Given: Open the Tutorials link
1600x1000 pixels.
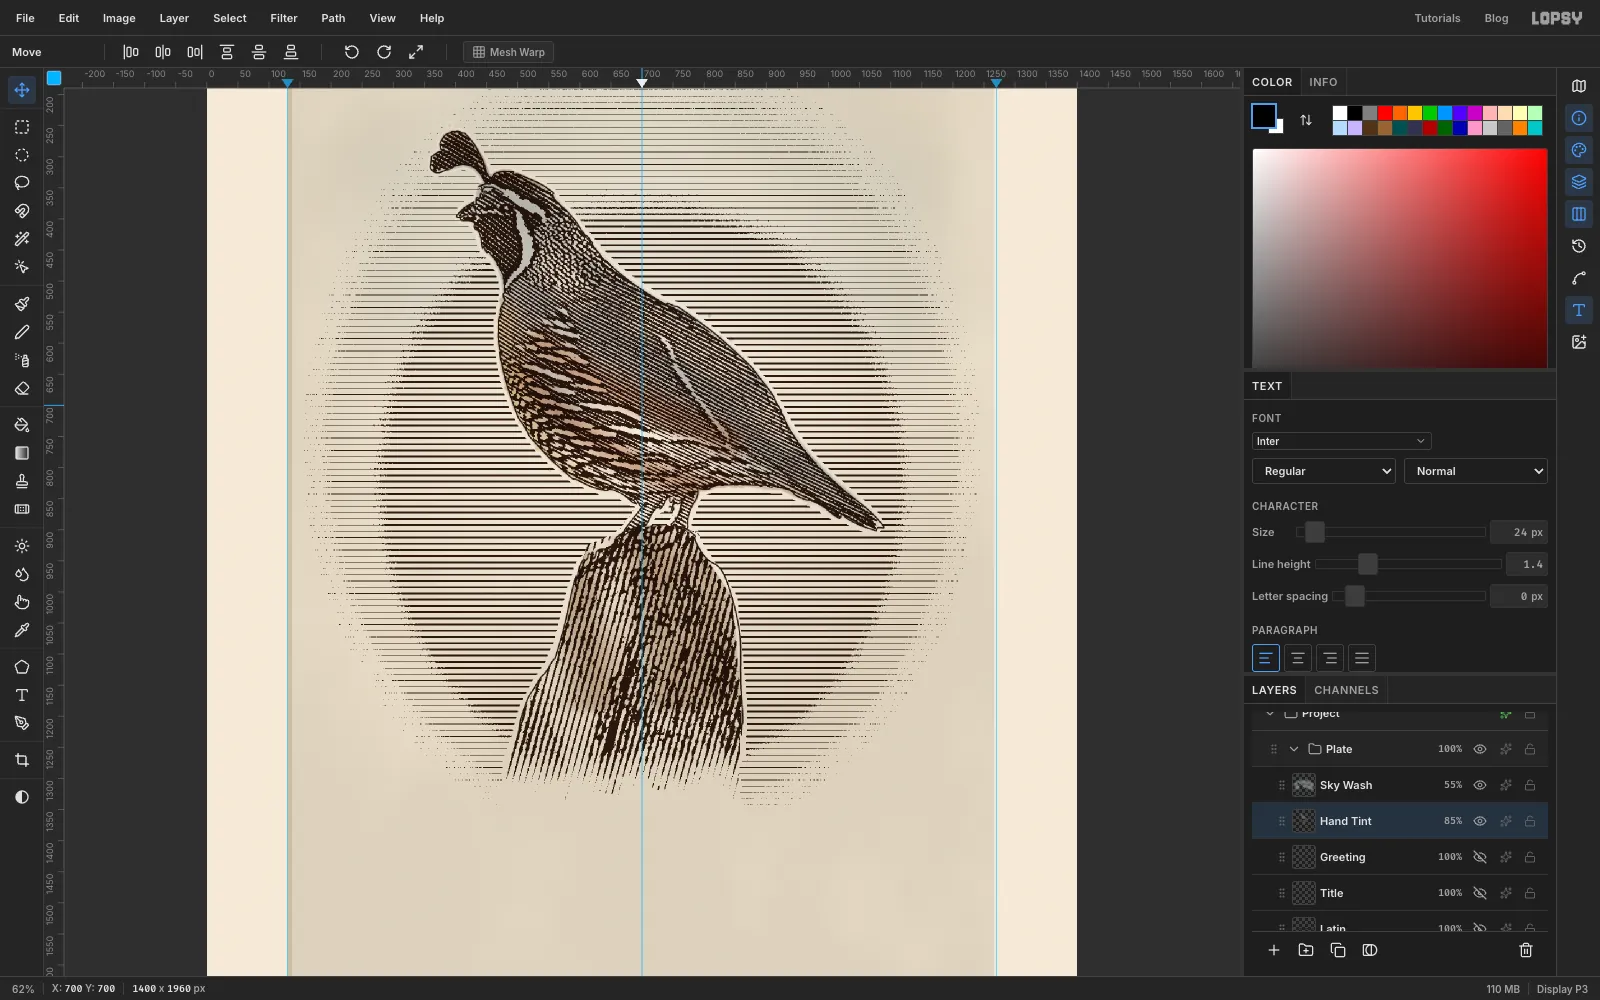Looking at the screenshot, I should pos(1437,18).
